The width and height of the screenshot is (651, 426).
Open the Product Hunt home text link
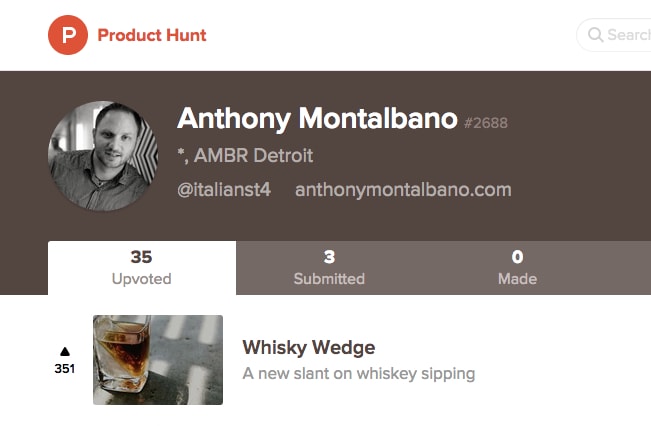click(152, 36)
